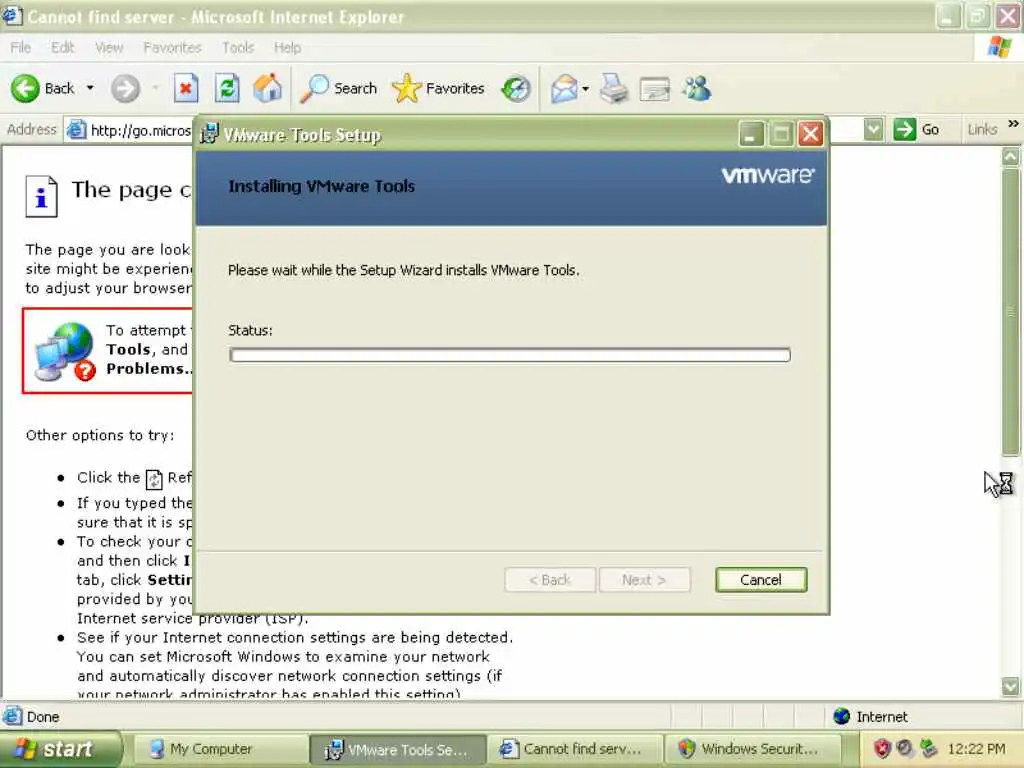The image size is (1024, 768).
Task: Click the Refresh icon in the page text
Action: click(154, 479)
